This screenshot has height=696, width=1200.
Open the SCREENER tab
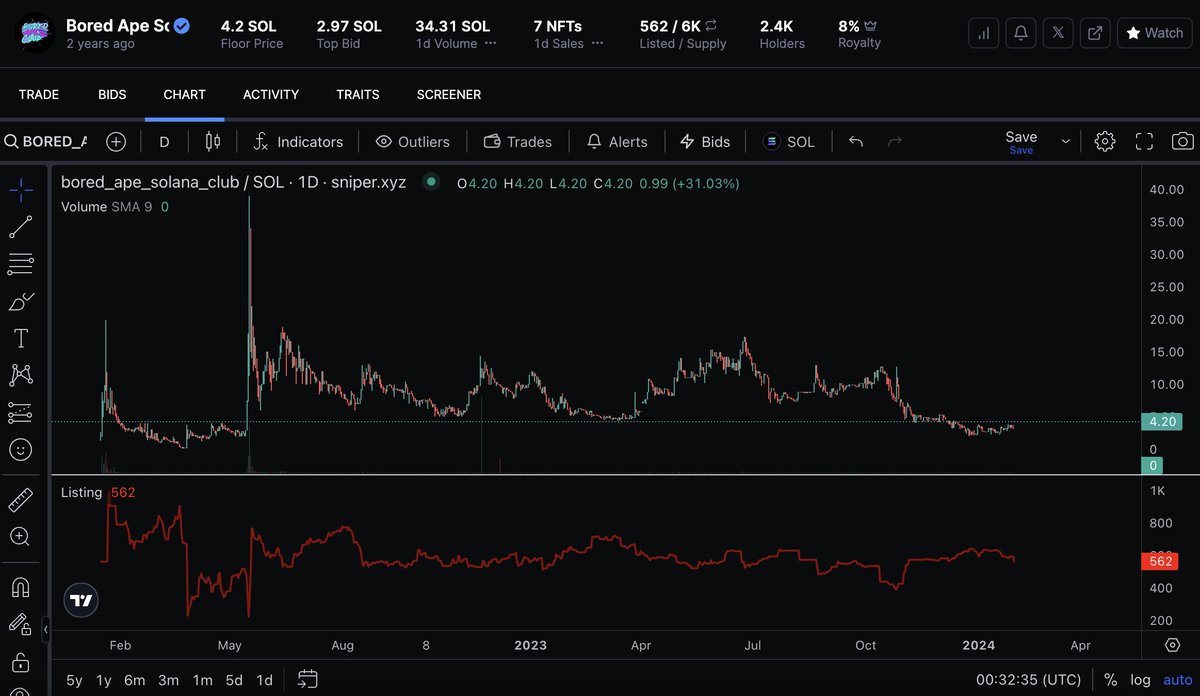click(x=449, y=94)
